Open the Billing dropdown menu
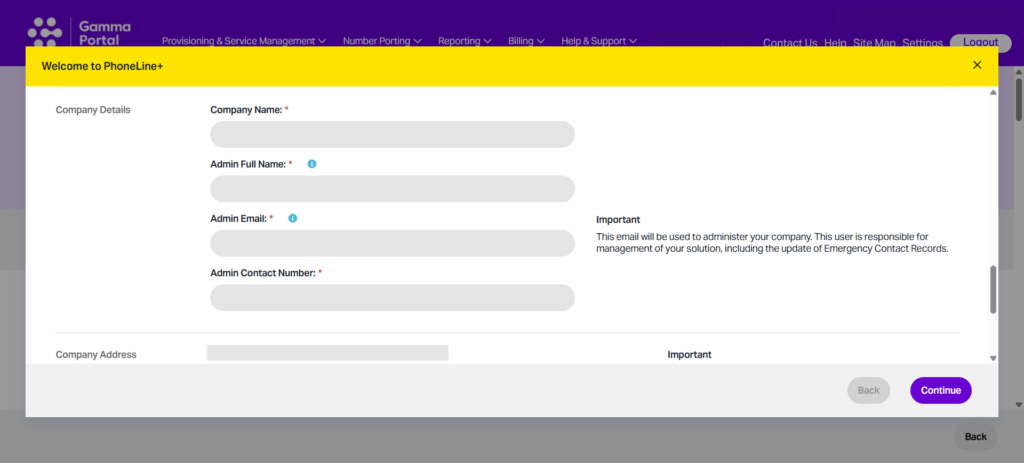The image size is (1024, 463). (526, 40)
